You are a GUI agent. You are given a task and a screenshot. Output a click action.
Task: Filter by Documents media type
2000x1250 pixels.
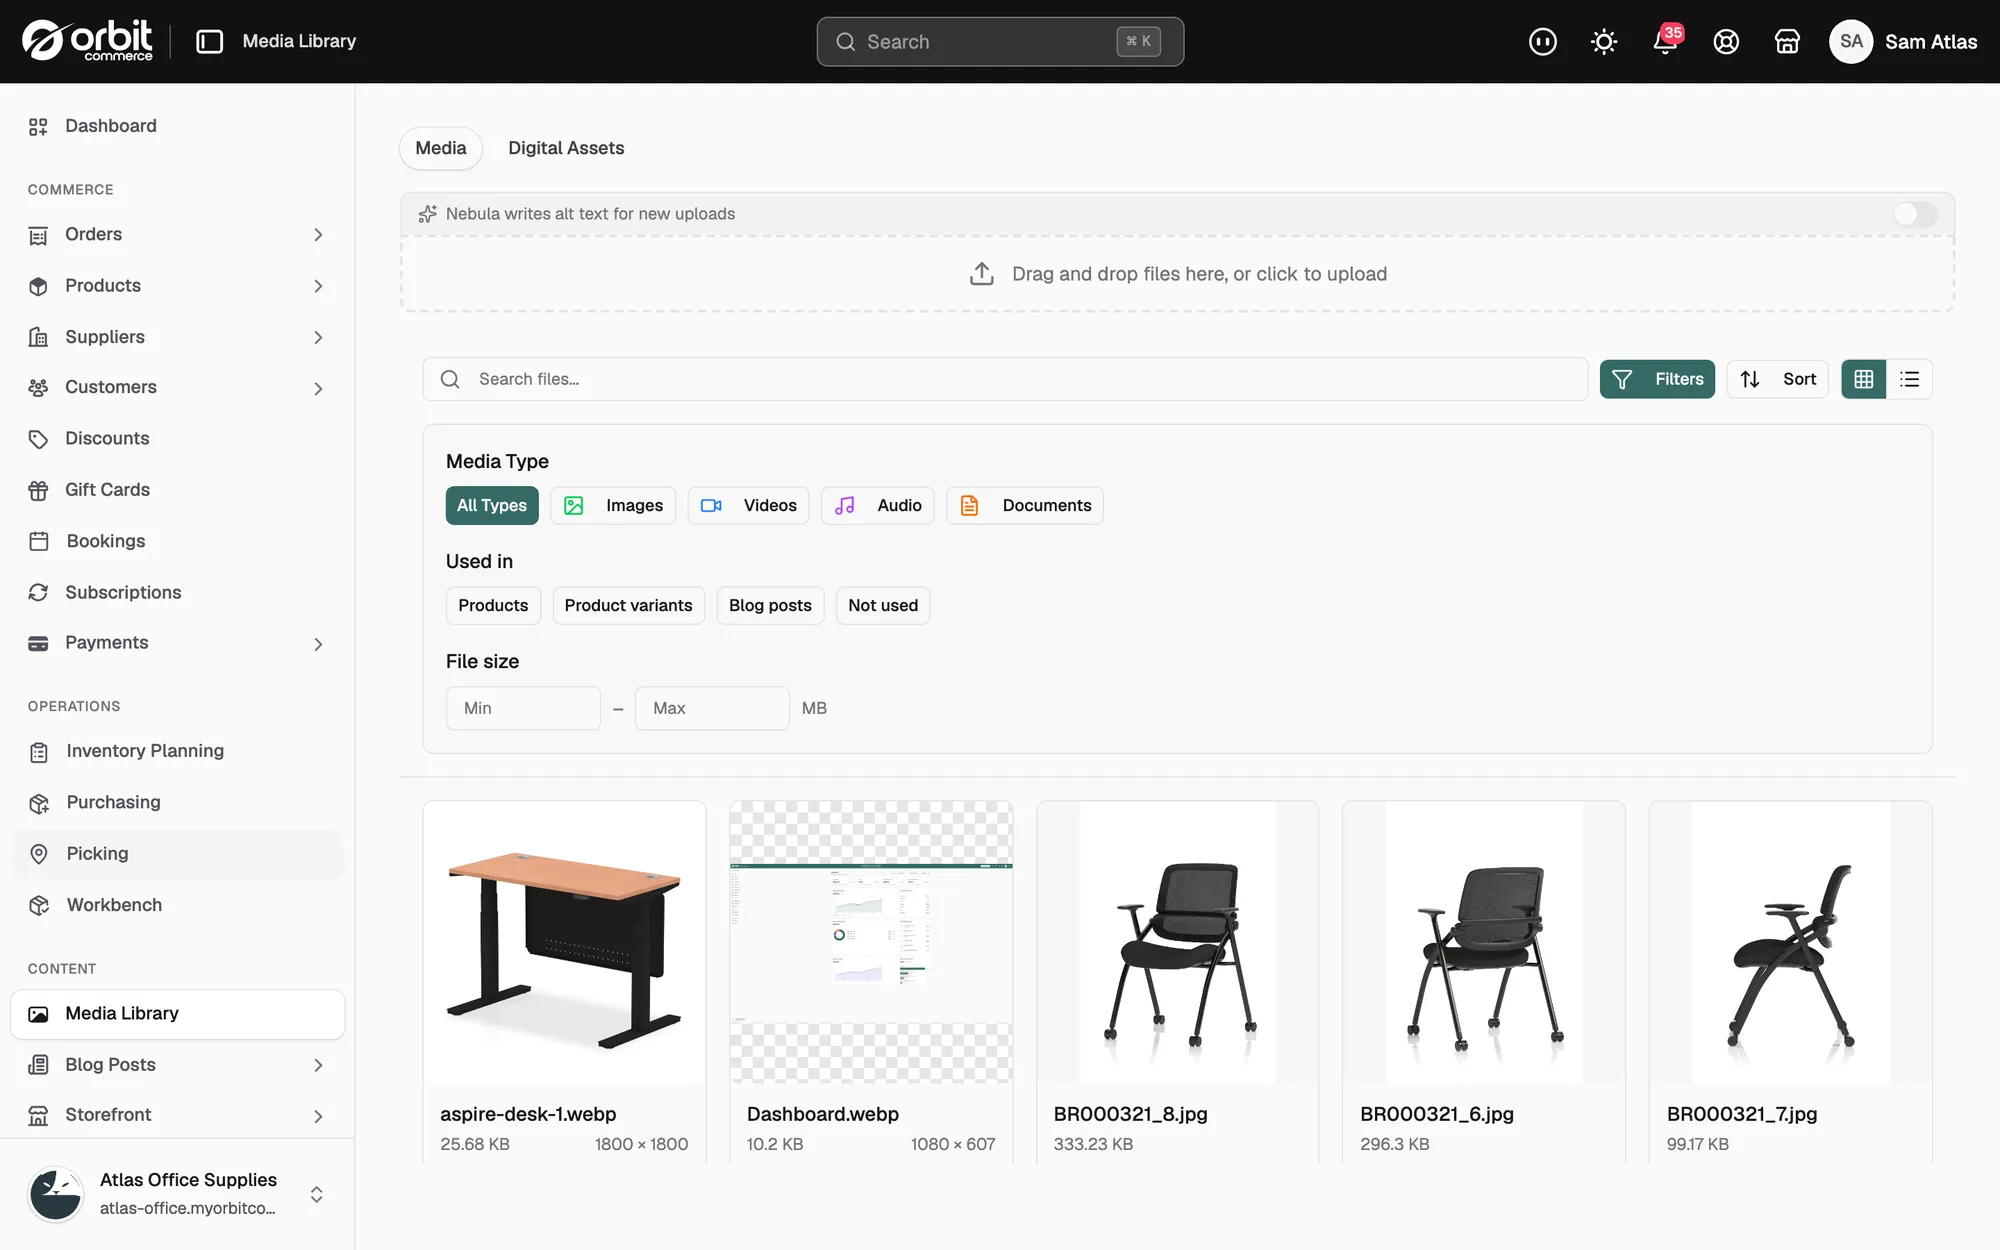point(1025,506)
